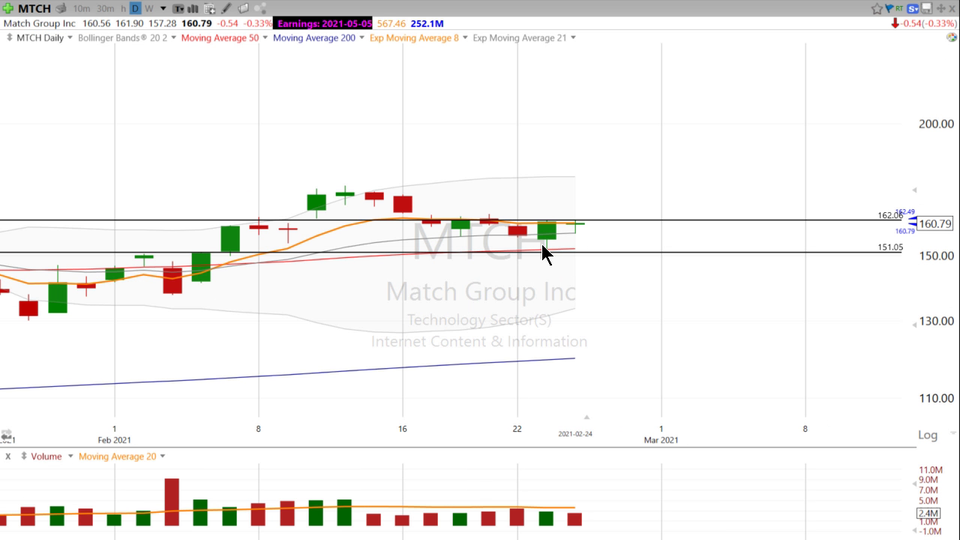This screenshot has height=540, width=960.
Task: Open the chart template 'T' menu
Action: 178,9
